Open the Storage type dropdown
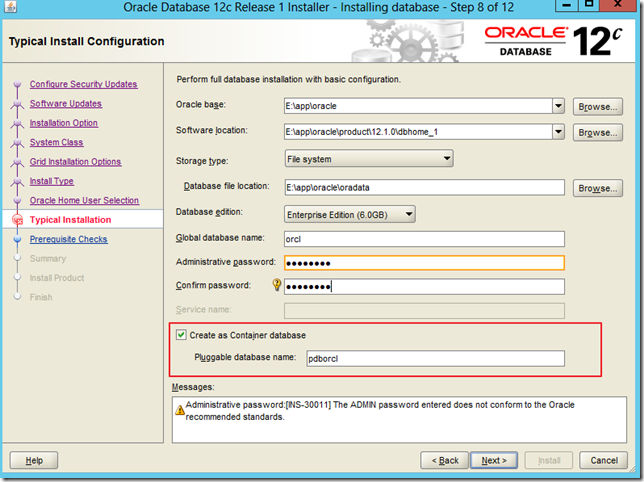 [x=446, y=159]
